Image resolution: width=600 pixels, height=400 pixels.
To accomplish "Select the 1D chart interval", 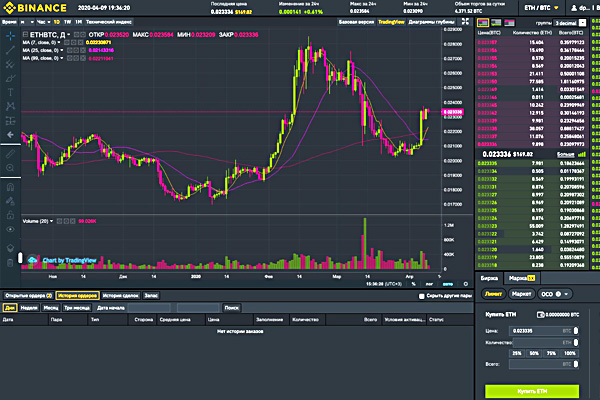I will (x=57, y=22).
